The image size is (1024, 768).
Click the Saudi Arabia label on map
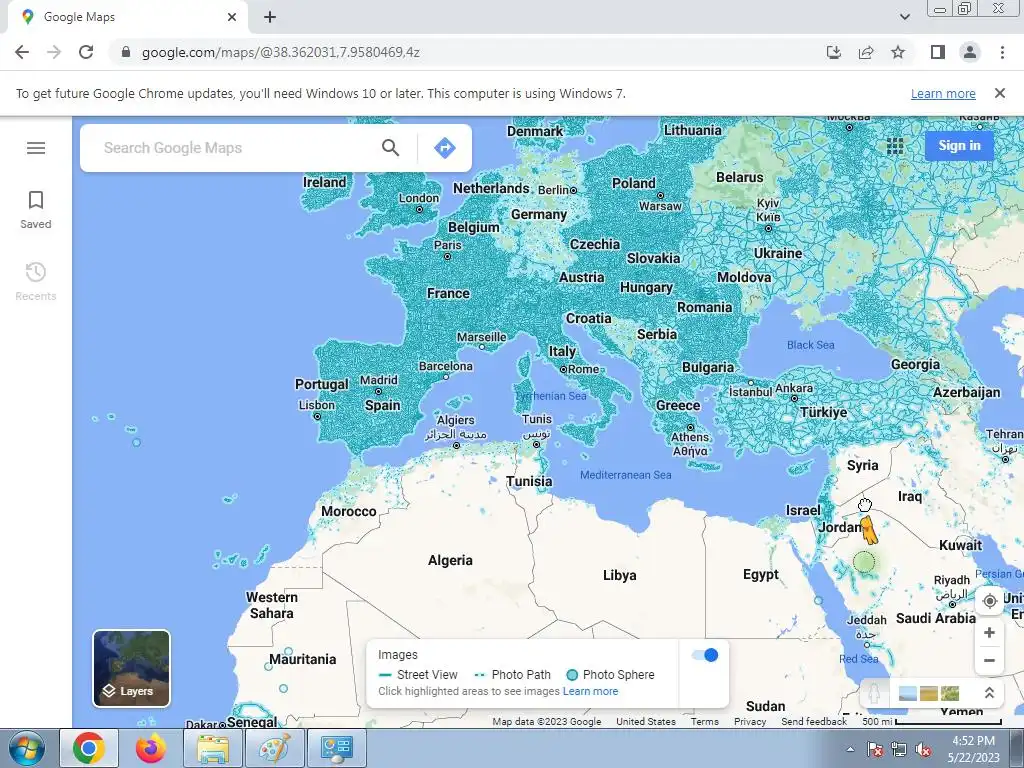coord(935,618)
